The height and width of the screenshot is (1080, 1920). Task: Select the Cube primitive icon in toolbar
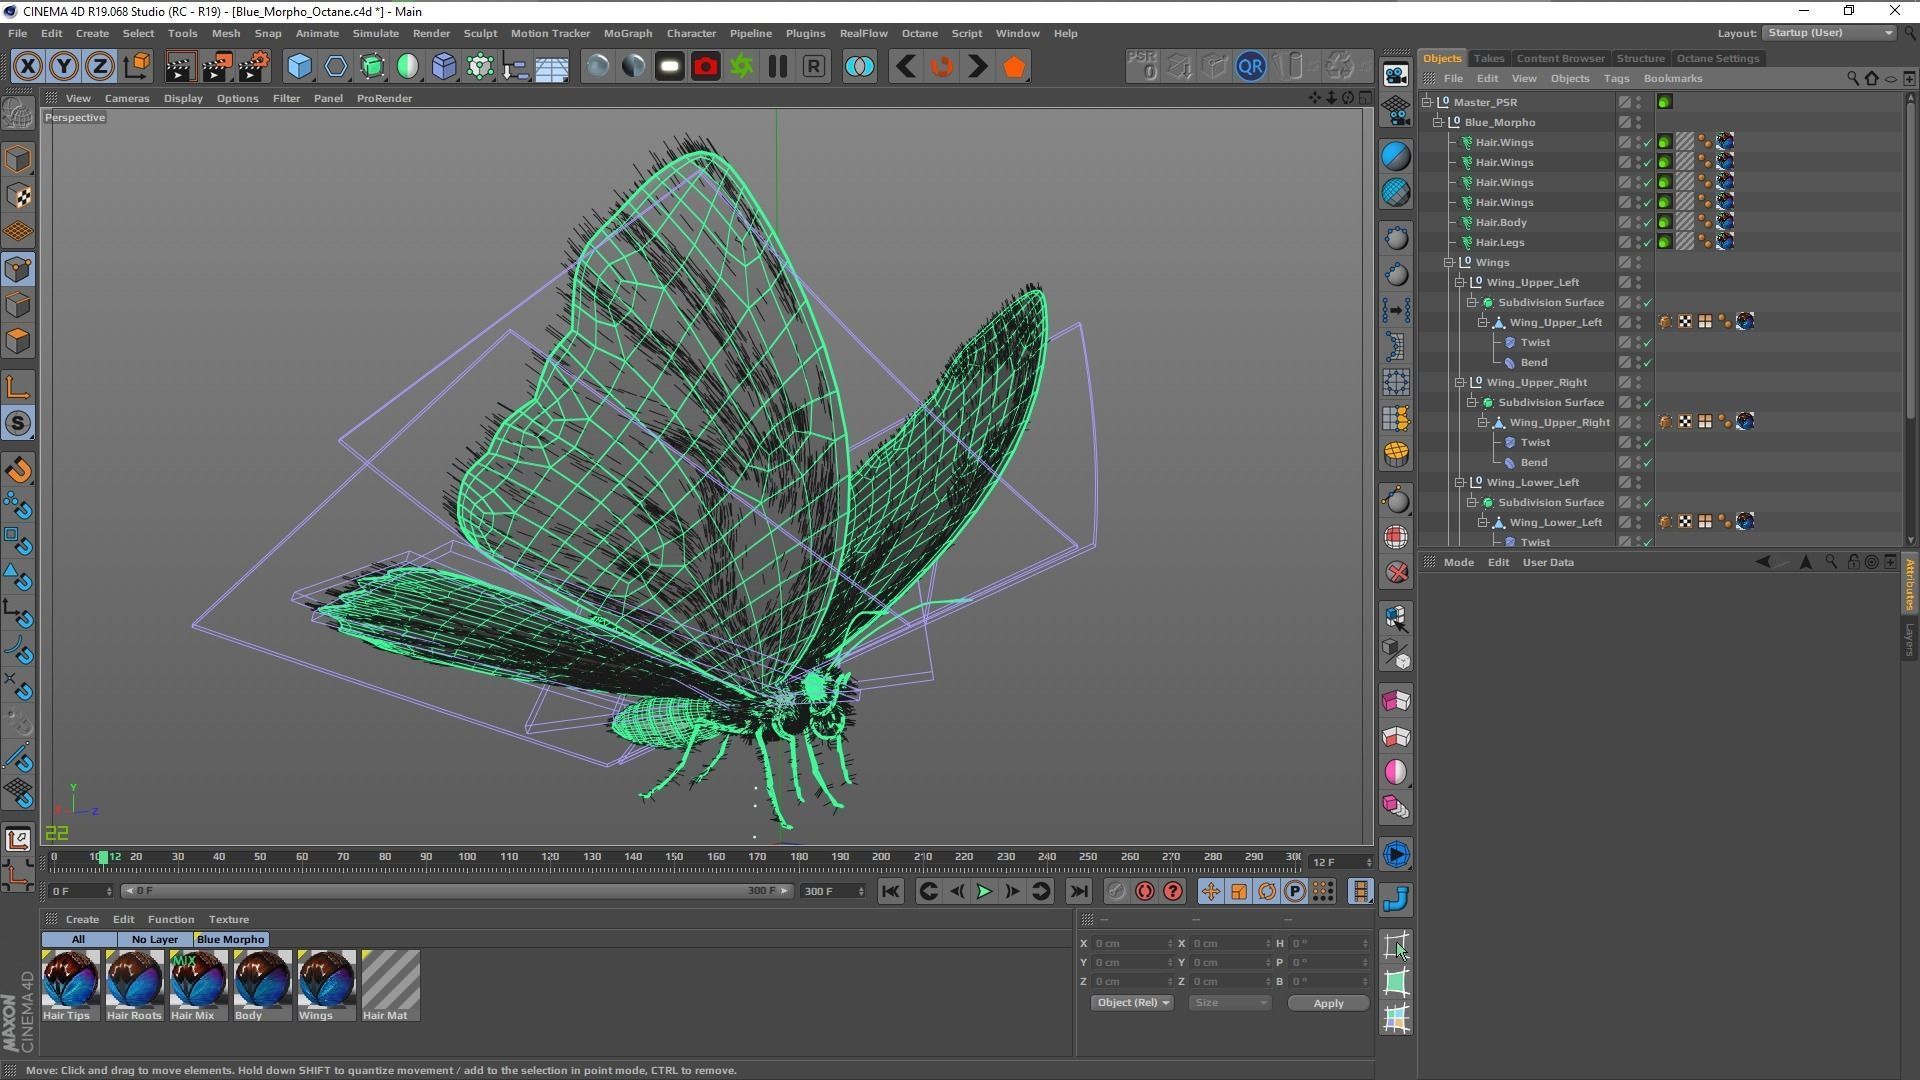pos(299,67)
